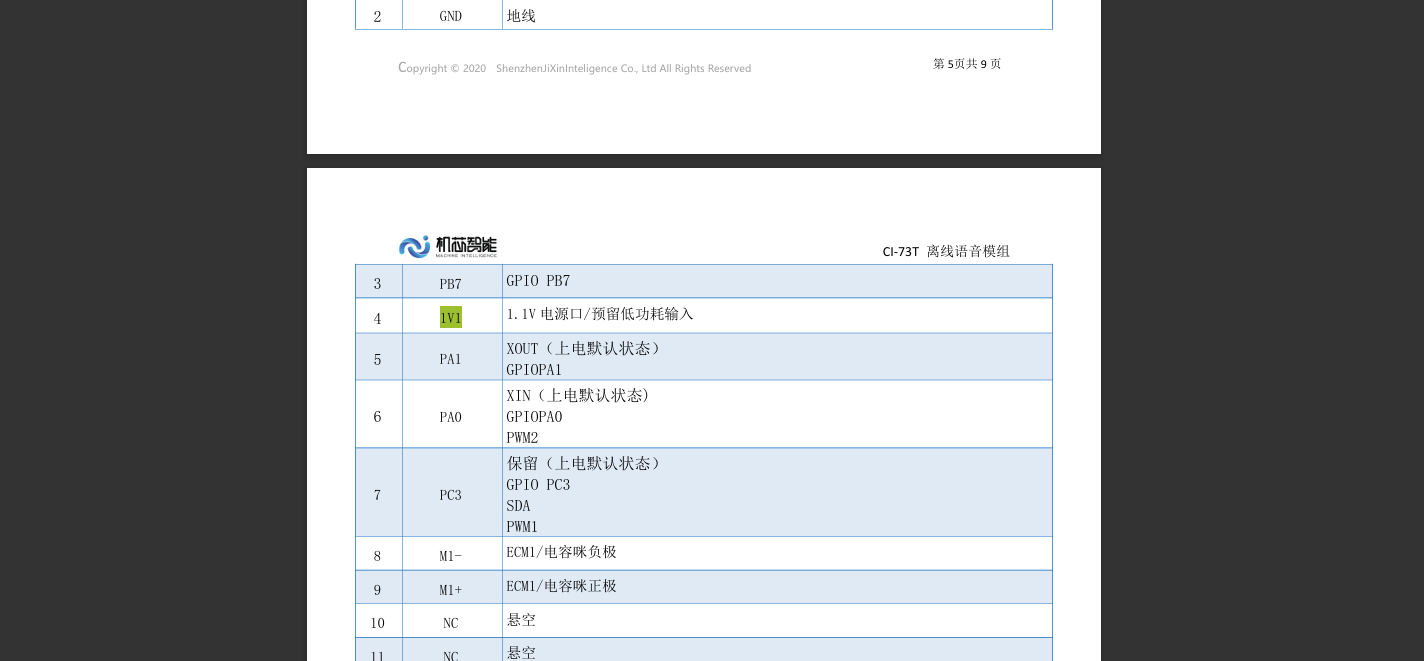Click the pin number 10 cell
The height and width of the screenshot is (661, 1424).
tap(377, 623)
